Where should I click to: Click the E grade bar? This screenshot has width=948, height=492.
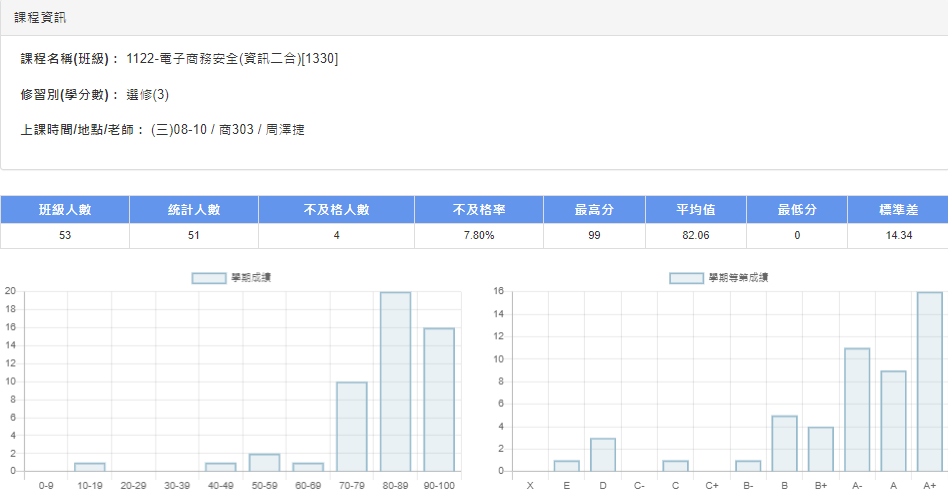coord(567,466)
